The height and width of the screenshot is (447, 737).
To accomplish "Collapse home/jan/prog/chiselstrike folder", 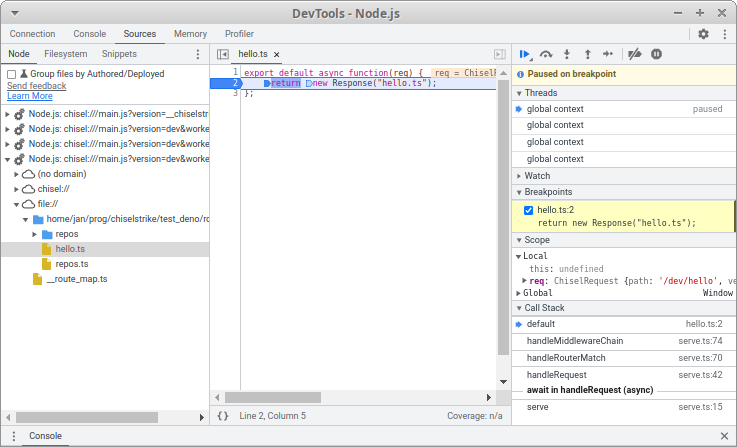I will click(x=25, y=219).
